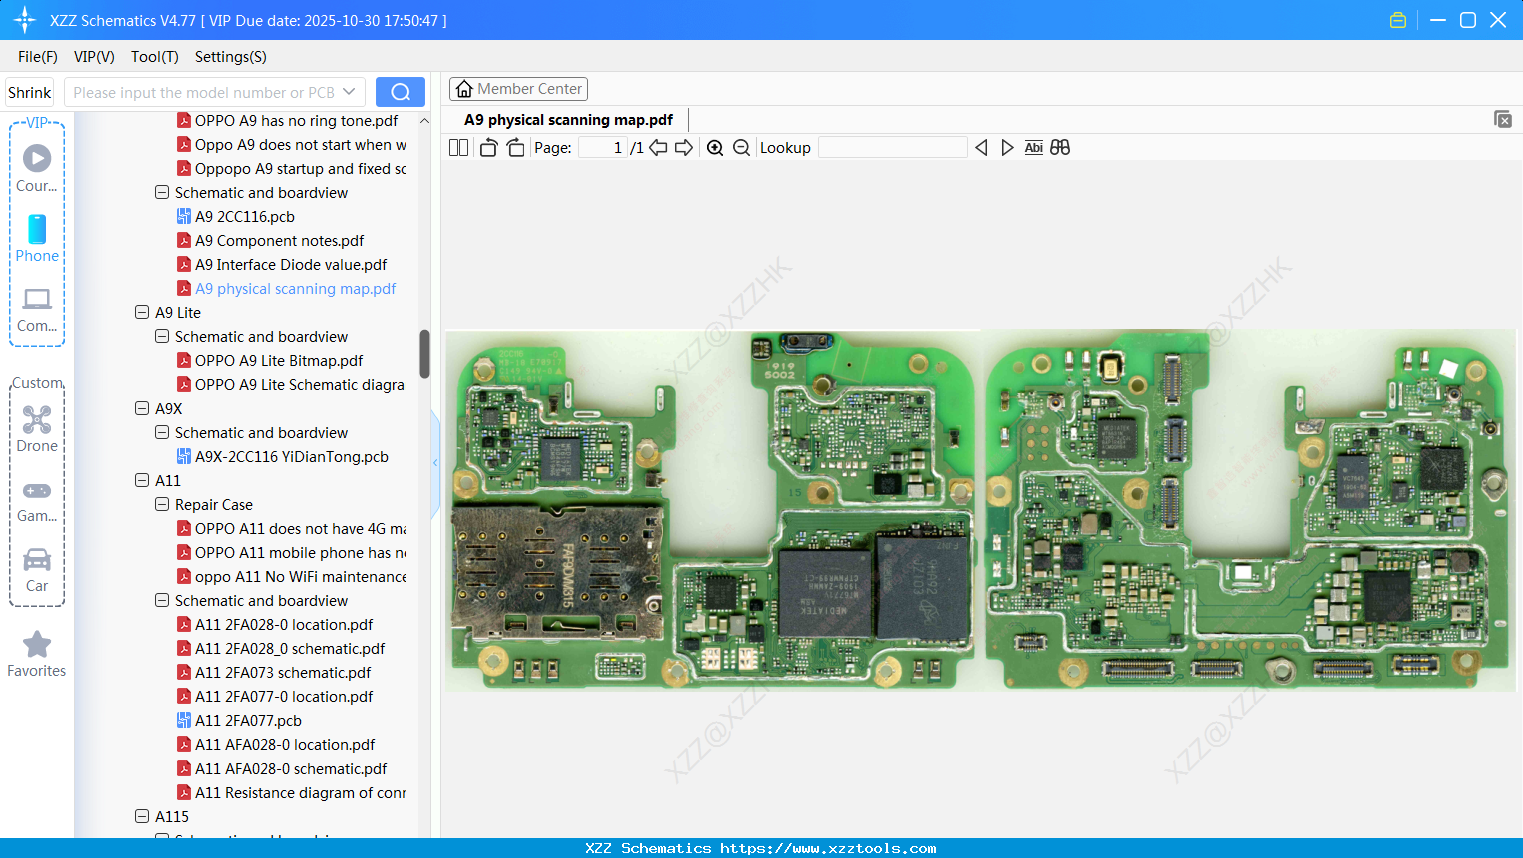Click the model number search input field
This screenshot has width=1523, height=858.
[x=204, y=92]
